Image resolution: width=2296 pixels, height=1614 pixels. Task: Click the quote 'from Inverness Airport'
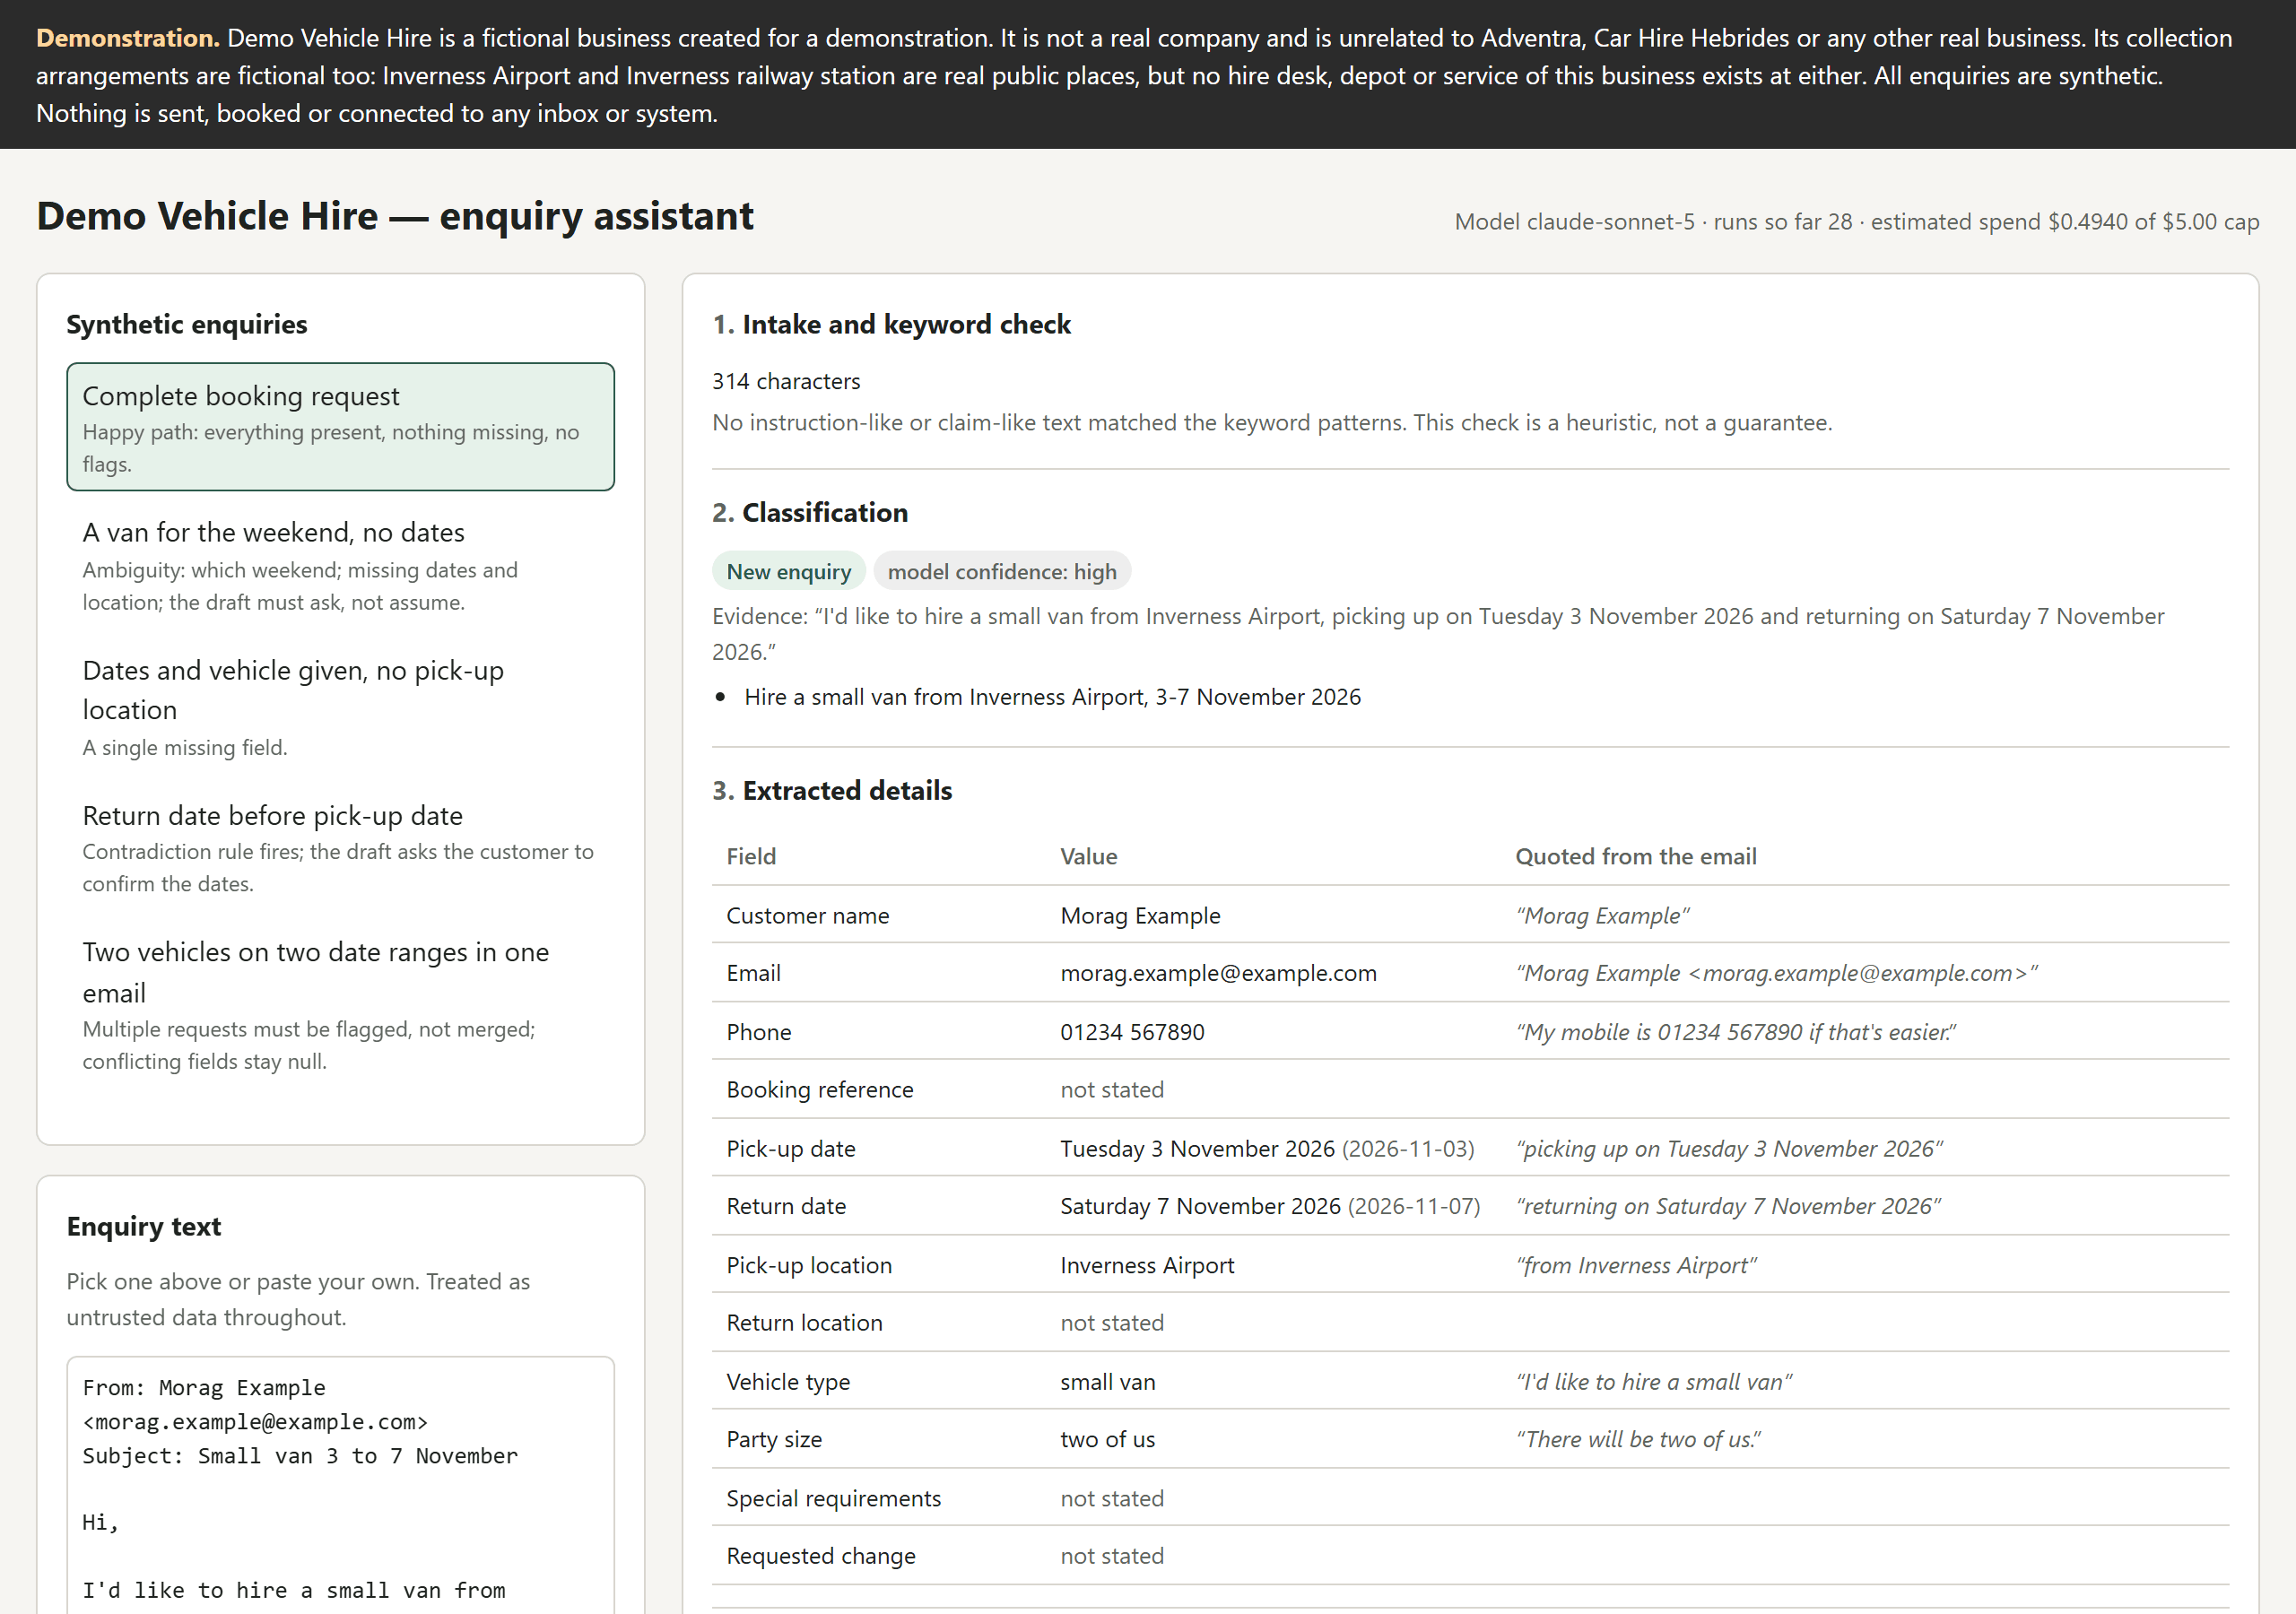tap(1636, 1266)
